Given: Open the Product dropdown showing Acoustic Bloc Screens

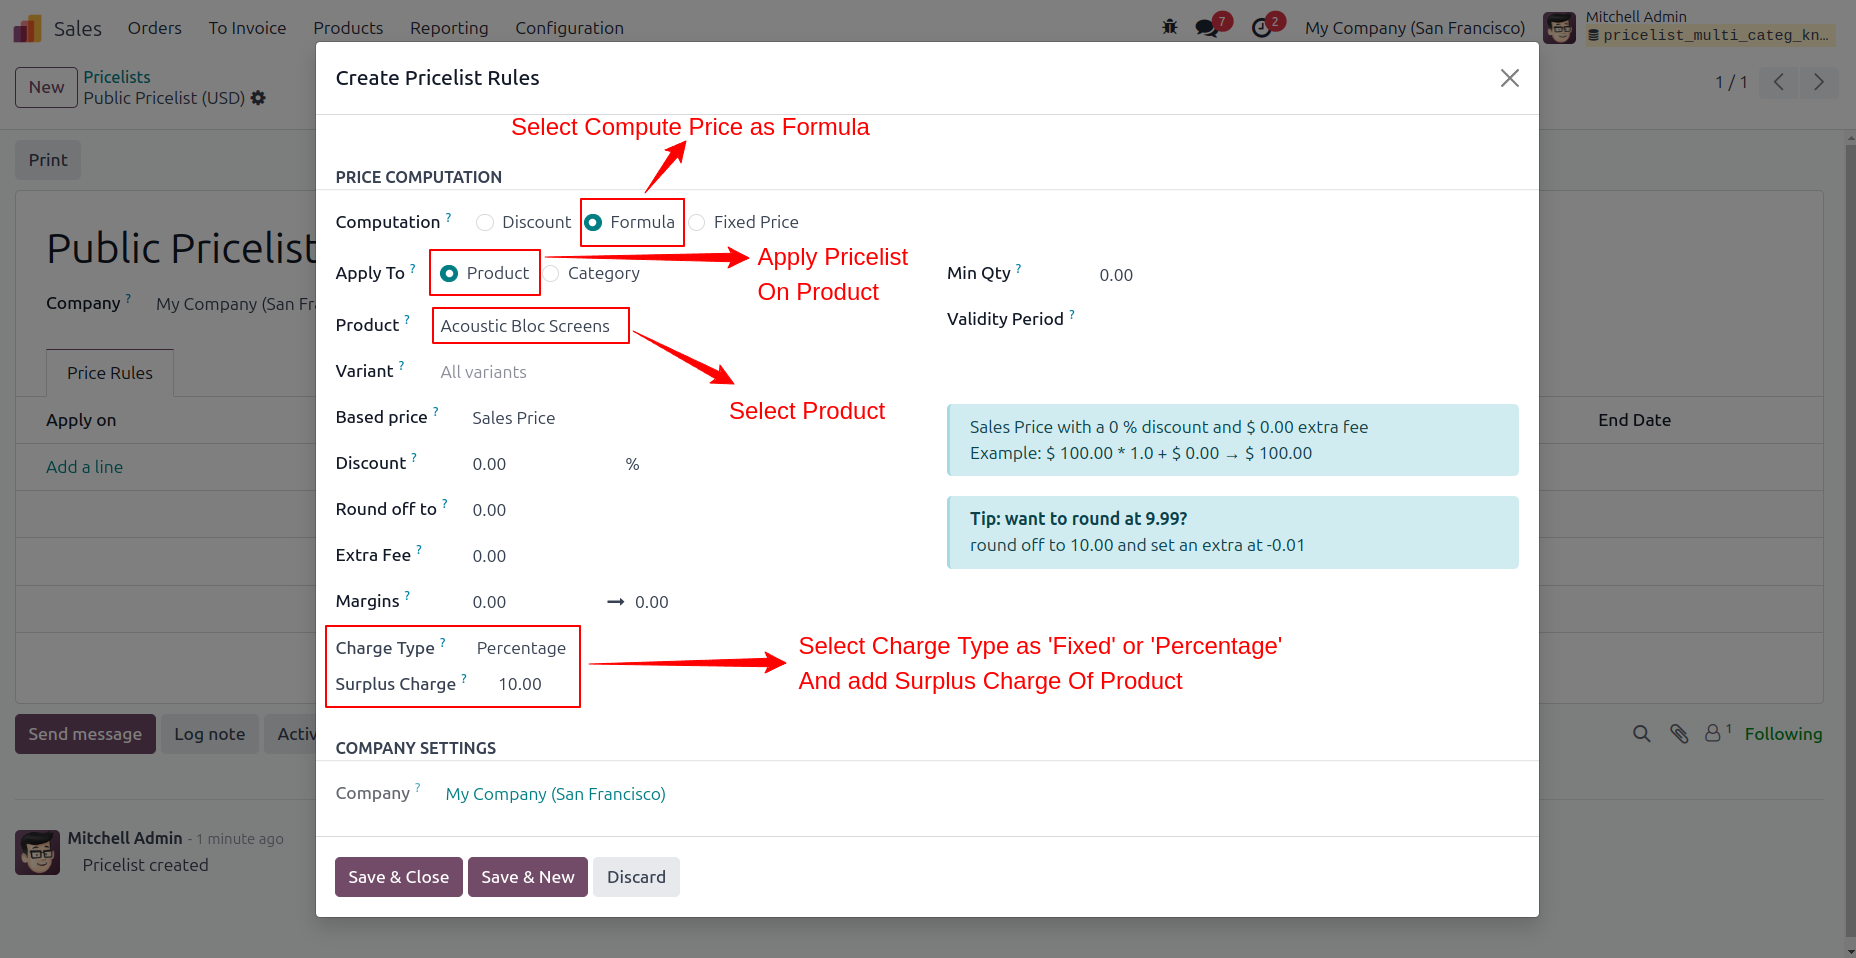Looking at the screenshot, I should tap(530, 326).
